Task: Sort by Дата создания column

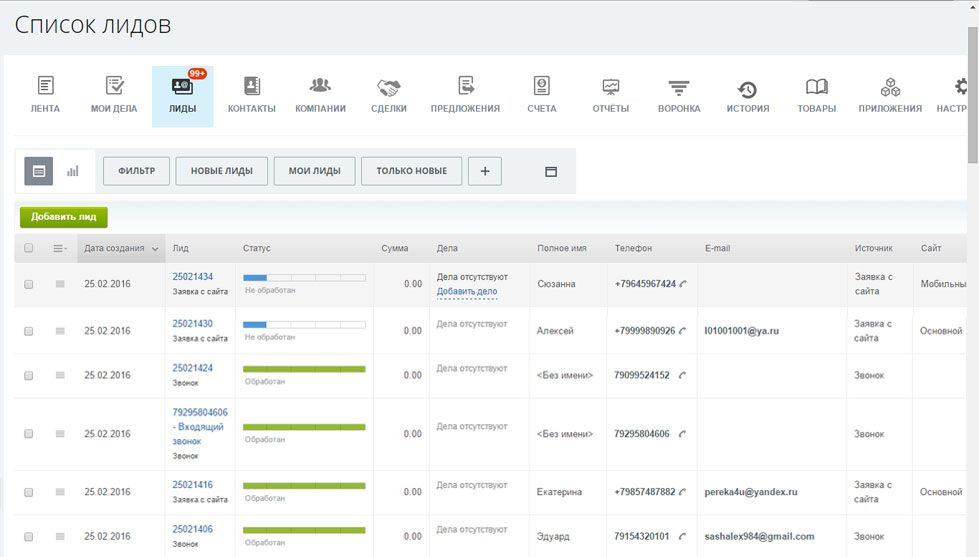Action: click(121, 248)
